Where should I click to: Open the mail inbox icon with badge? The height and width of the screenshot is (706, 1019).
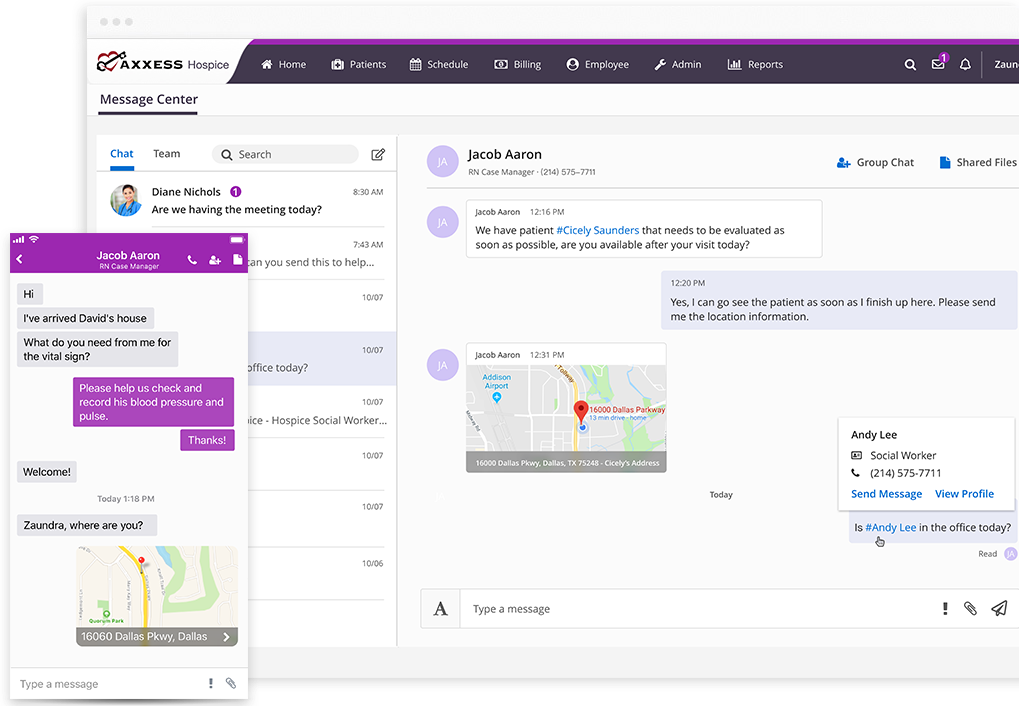pos(939,63)
